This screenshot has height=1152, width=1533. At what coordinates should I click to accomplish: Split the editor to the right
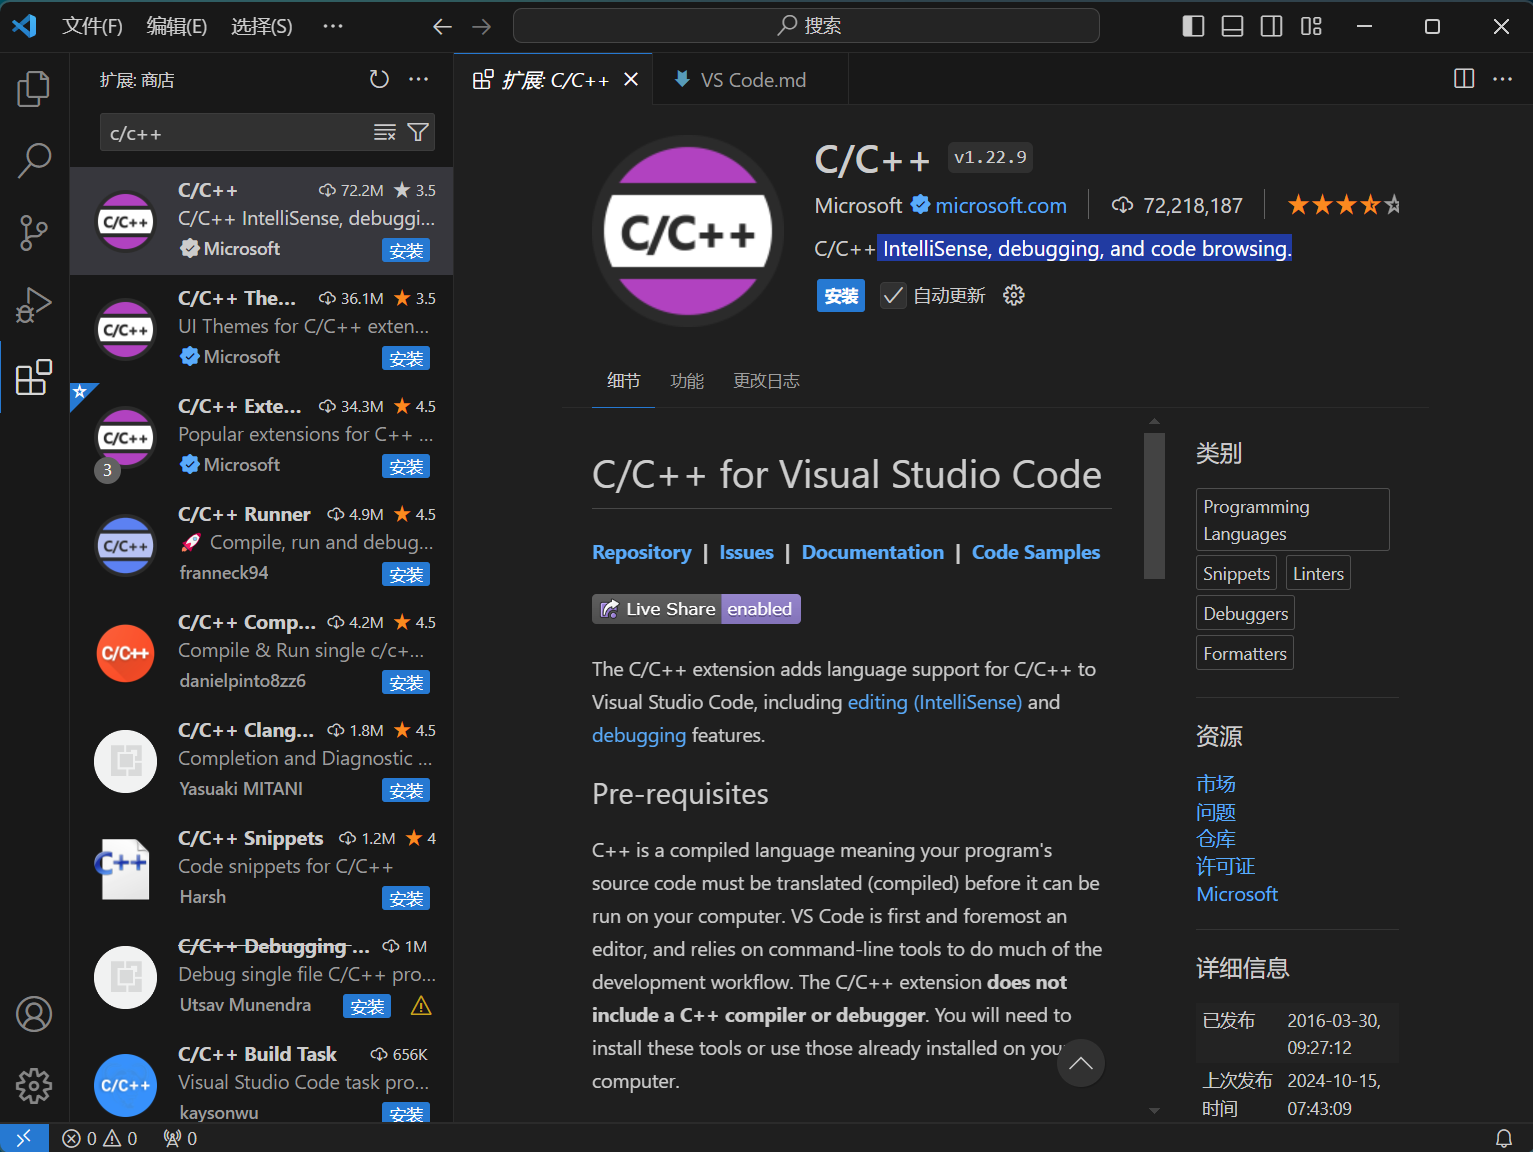point(1464,79)
